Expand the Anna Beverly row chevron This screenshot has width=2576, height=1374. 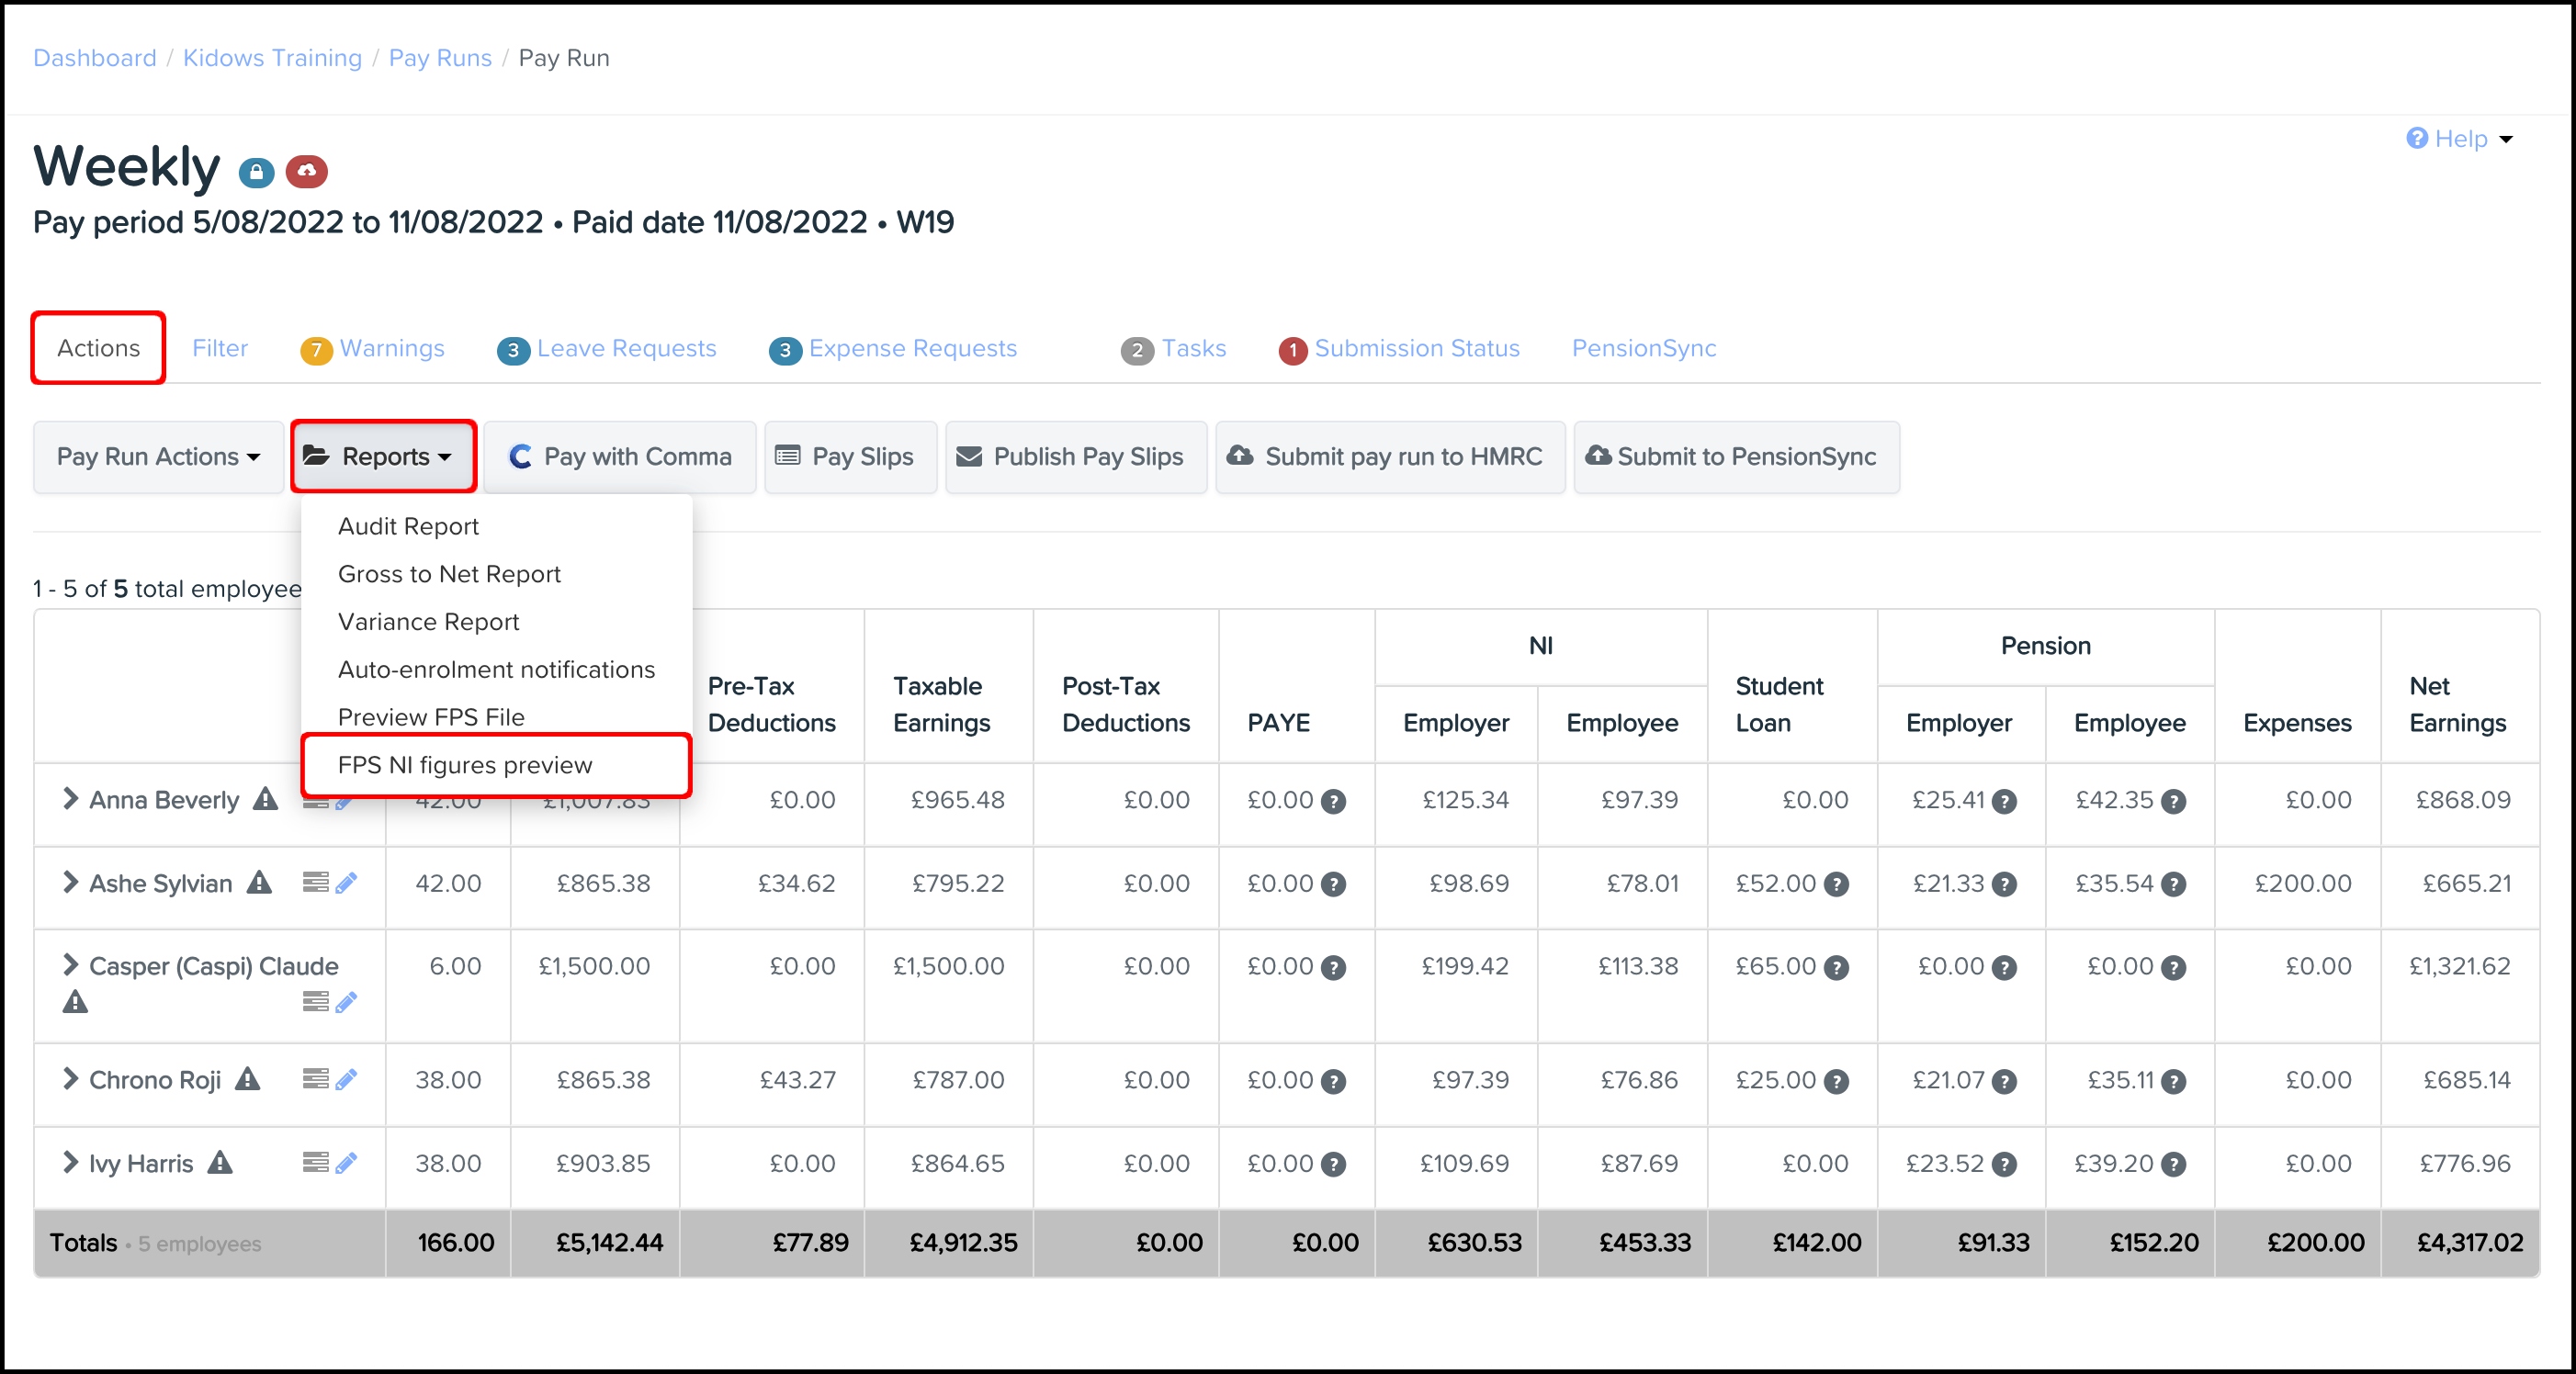(70, 798)
